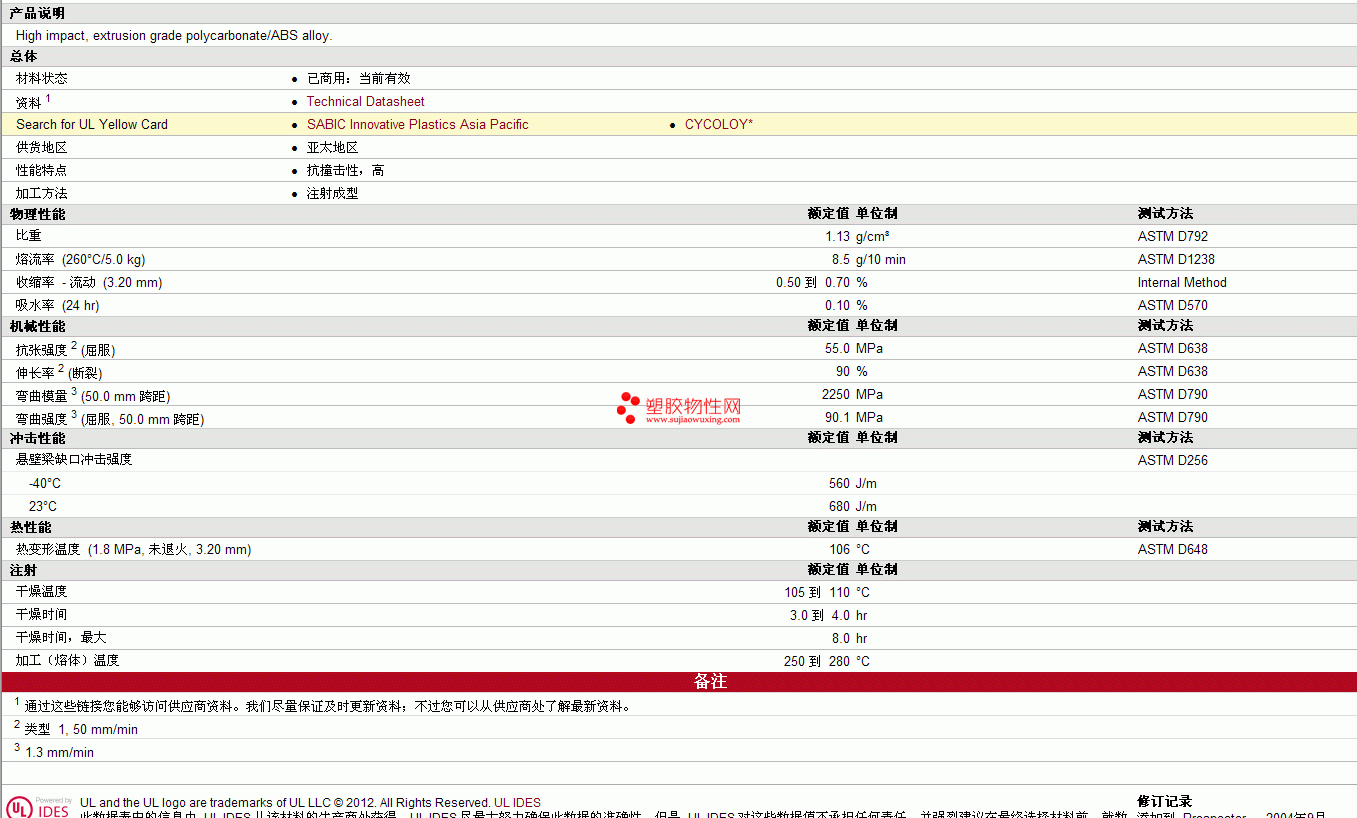Viewport: 1357px width, 818px height.
Task: Select the '1.3 mm/min' footnote 3
Action: pyautogui.click(x=59, y=752)
